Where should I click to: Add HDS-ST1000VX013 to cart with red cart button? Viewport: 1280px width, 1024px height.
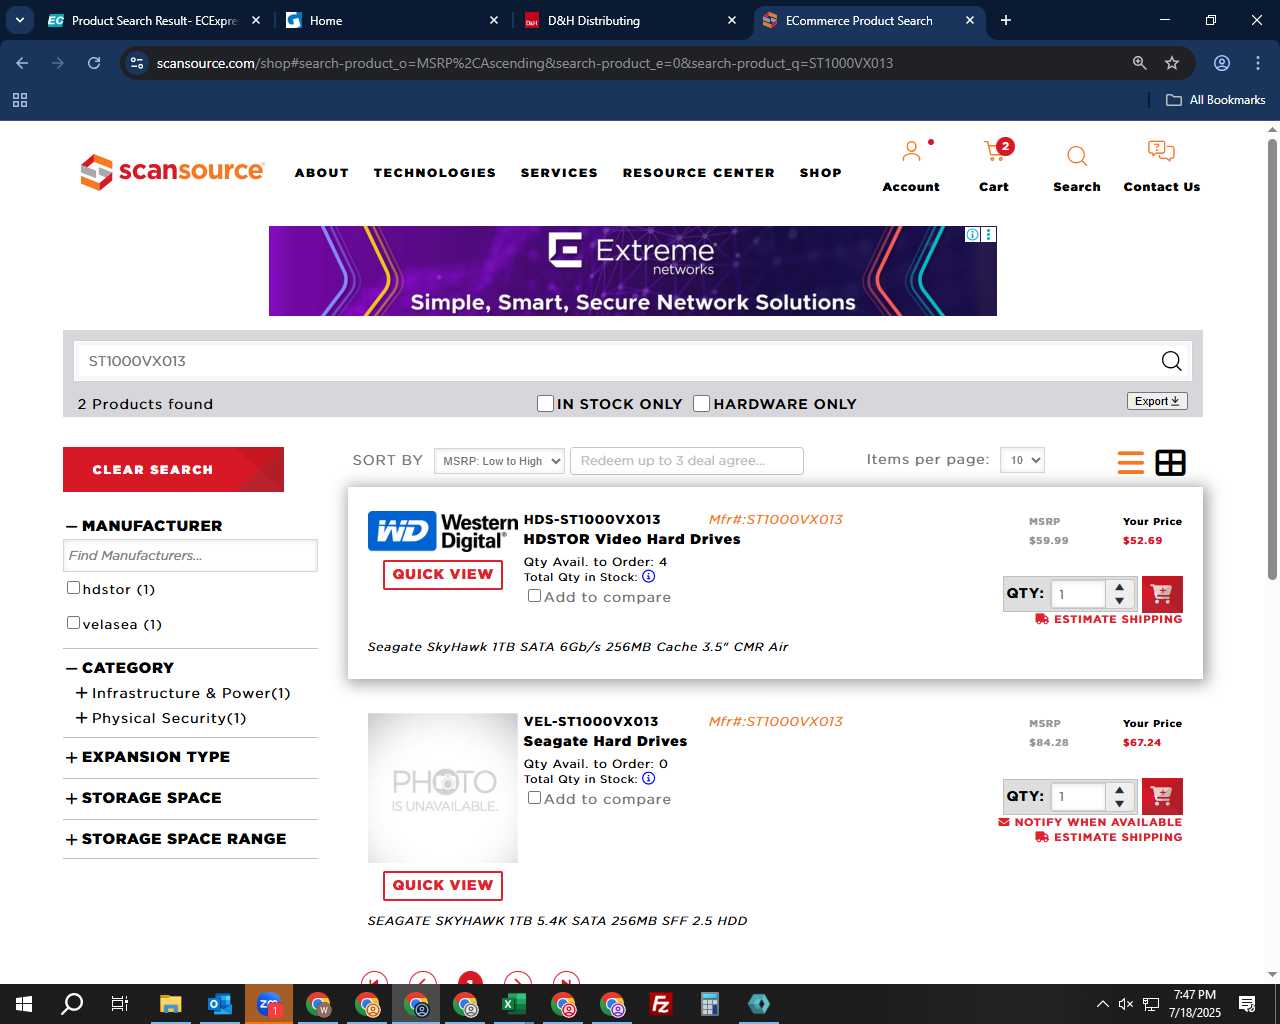point(1162,594)
